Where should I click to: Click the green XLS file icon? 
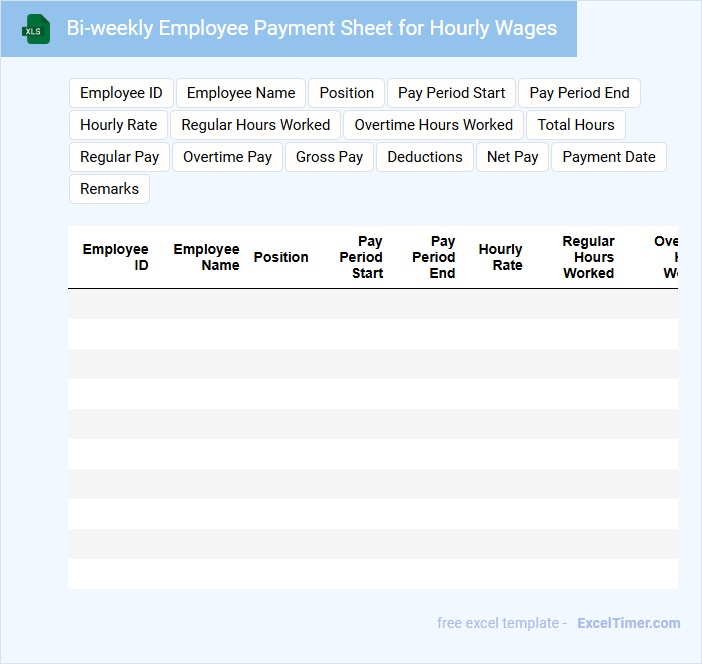click(x=36, y=29)
